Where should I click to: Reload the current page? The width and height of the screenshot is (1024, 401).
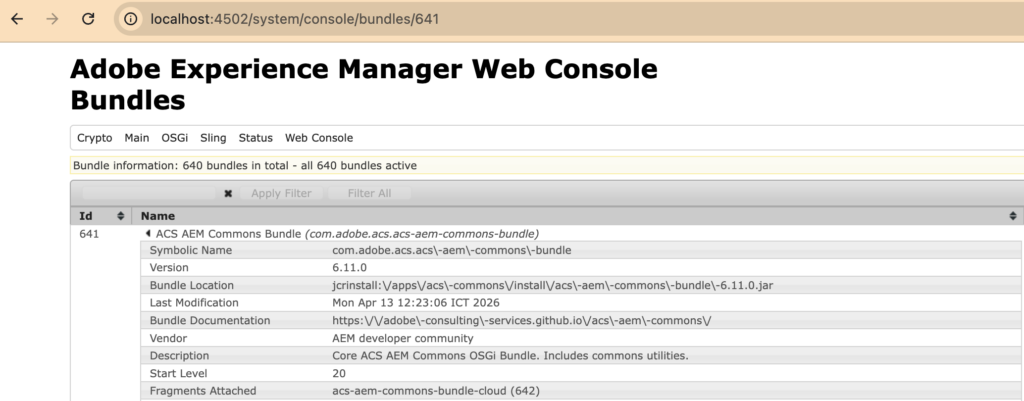pyautogui.click(x=88, y=19)
